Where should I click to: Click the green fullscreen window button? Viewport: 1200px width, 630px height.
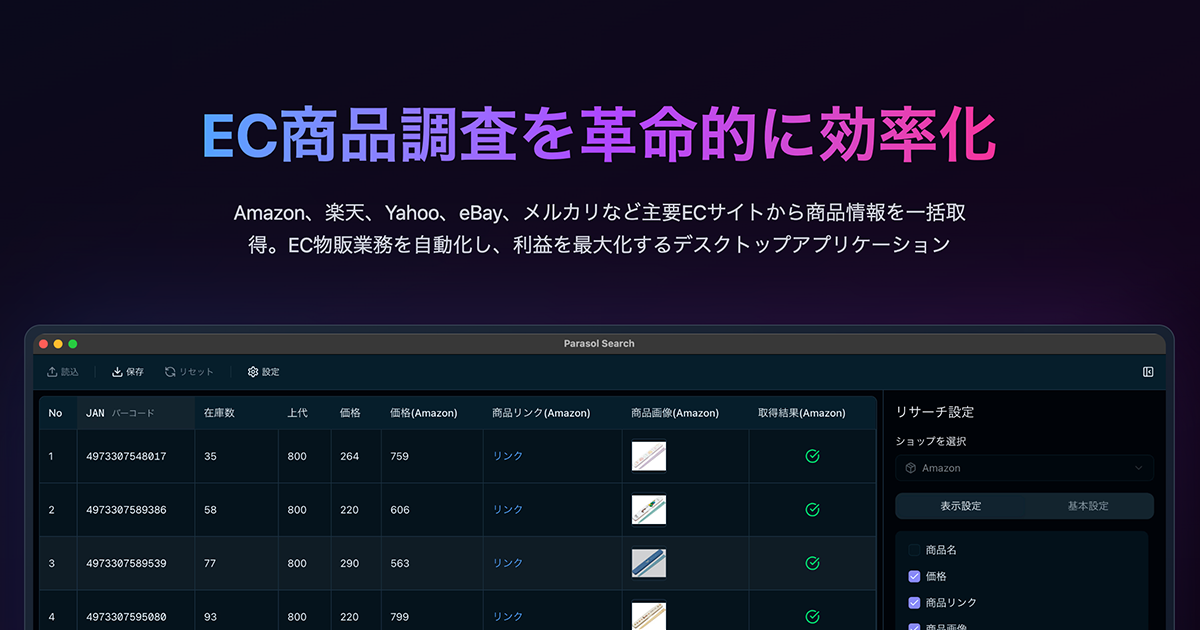coord(73,344)
